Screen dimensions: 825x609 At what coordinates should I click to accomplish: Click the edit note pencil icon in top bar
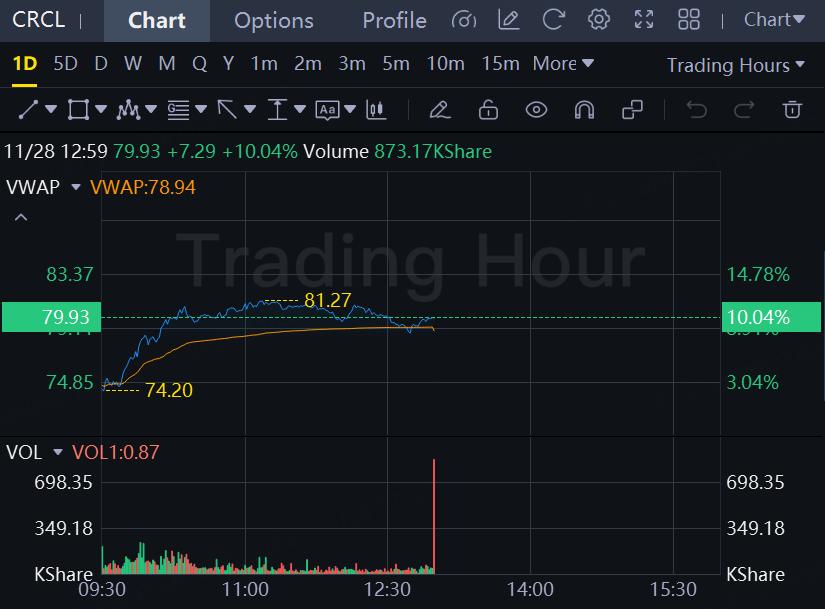(508, 20)
